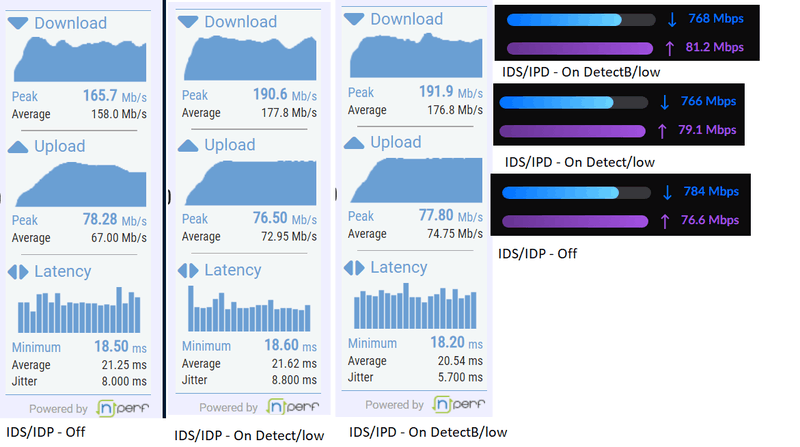Click the Latency icon in the On DetectB/low panel
Image resolution: width=800 pixels, height=447 pixels.
(x=354, y=268)
